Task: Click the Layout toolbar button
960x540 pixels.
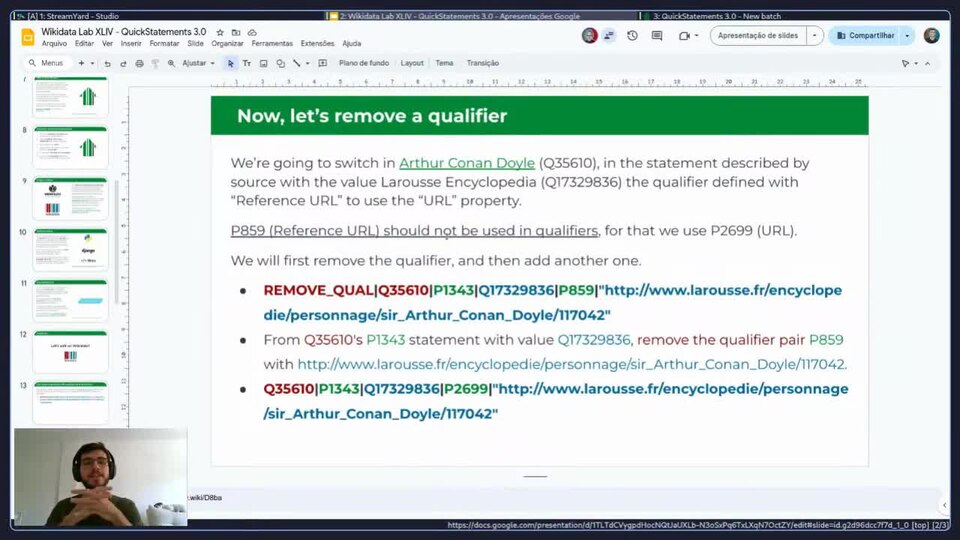Action: 412,63
